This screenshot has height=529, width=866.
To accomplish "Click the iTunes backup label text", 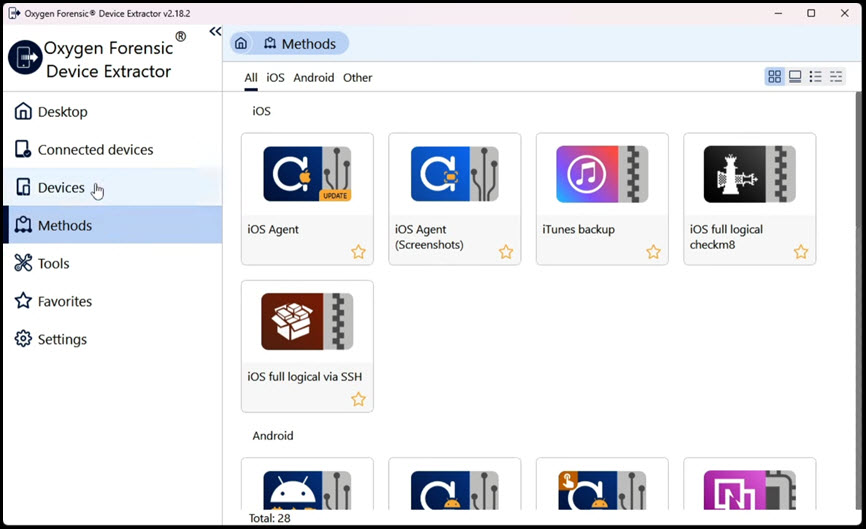I will tap(578, 229).
